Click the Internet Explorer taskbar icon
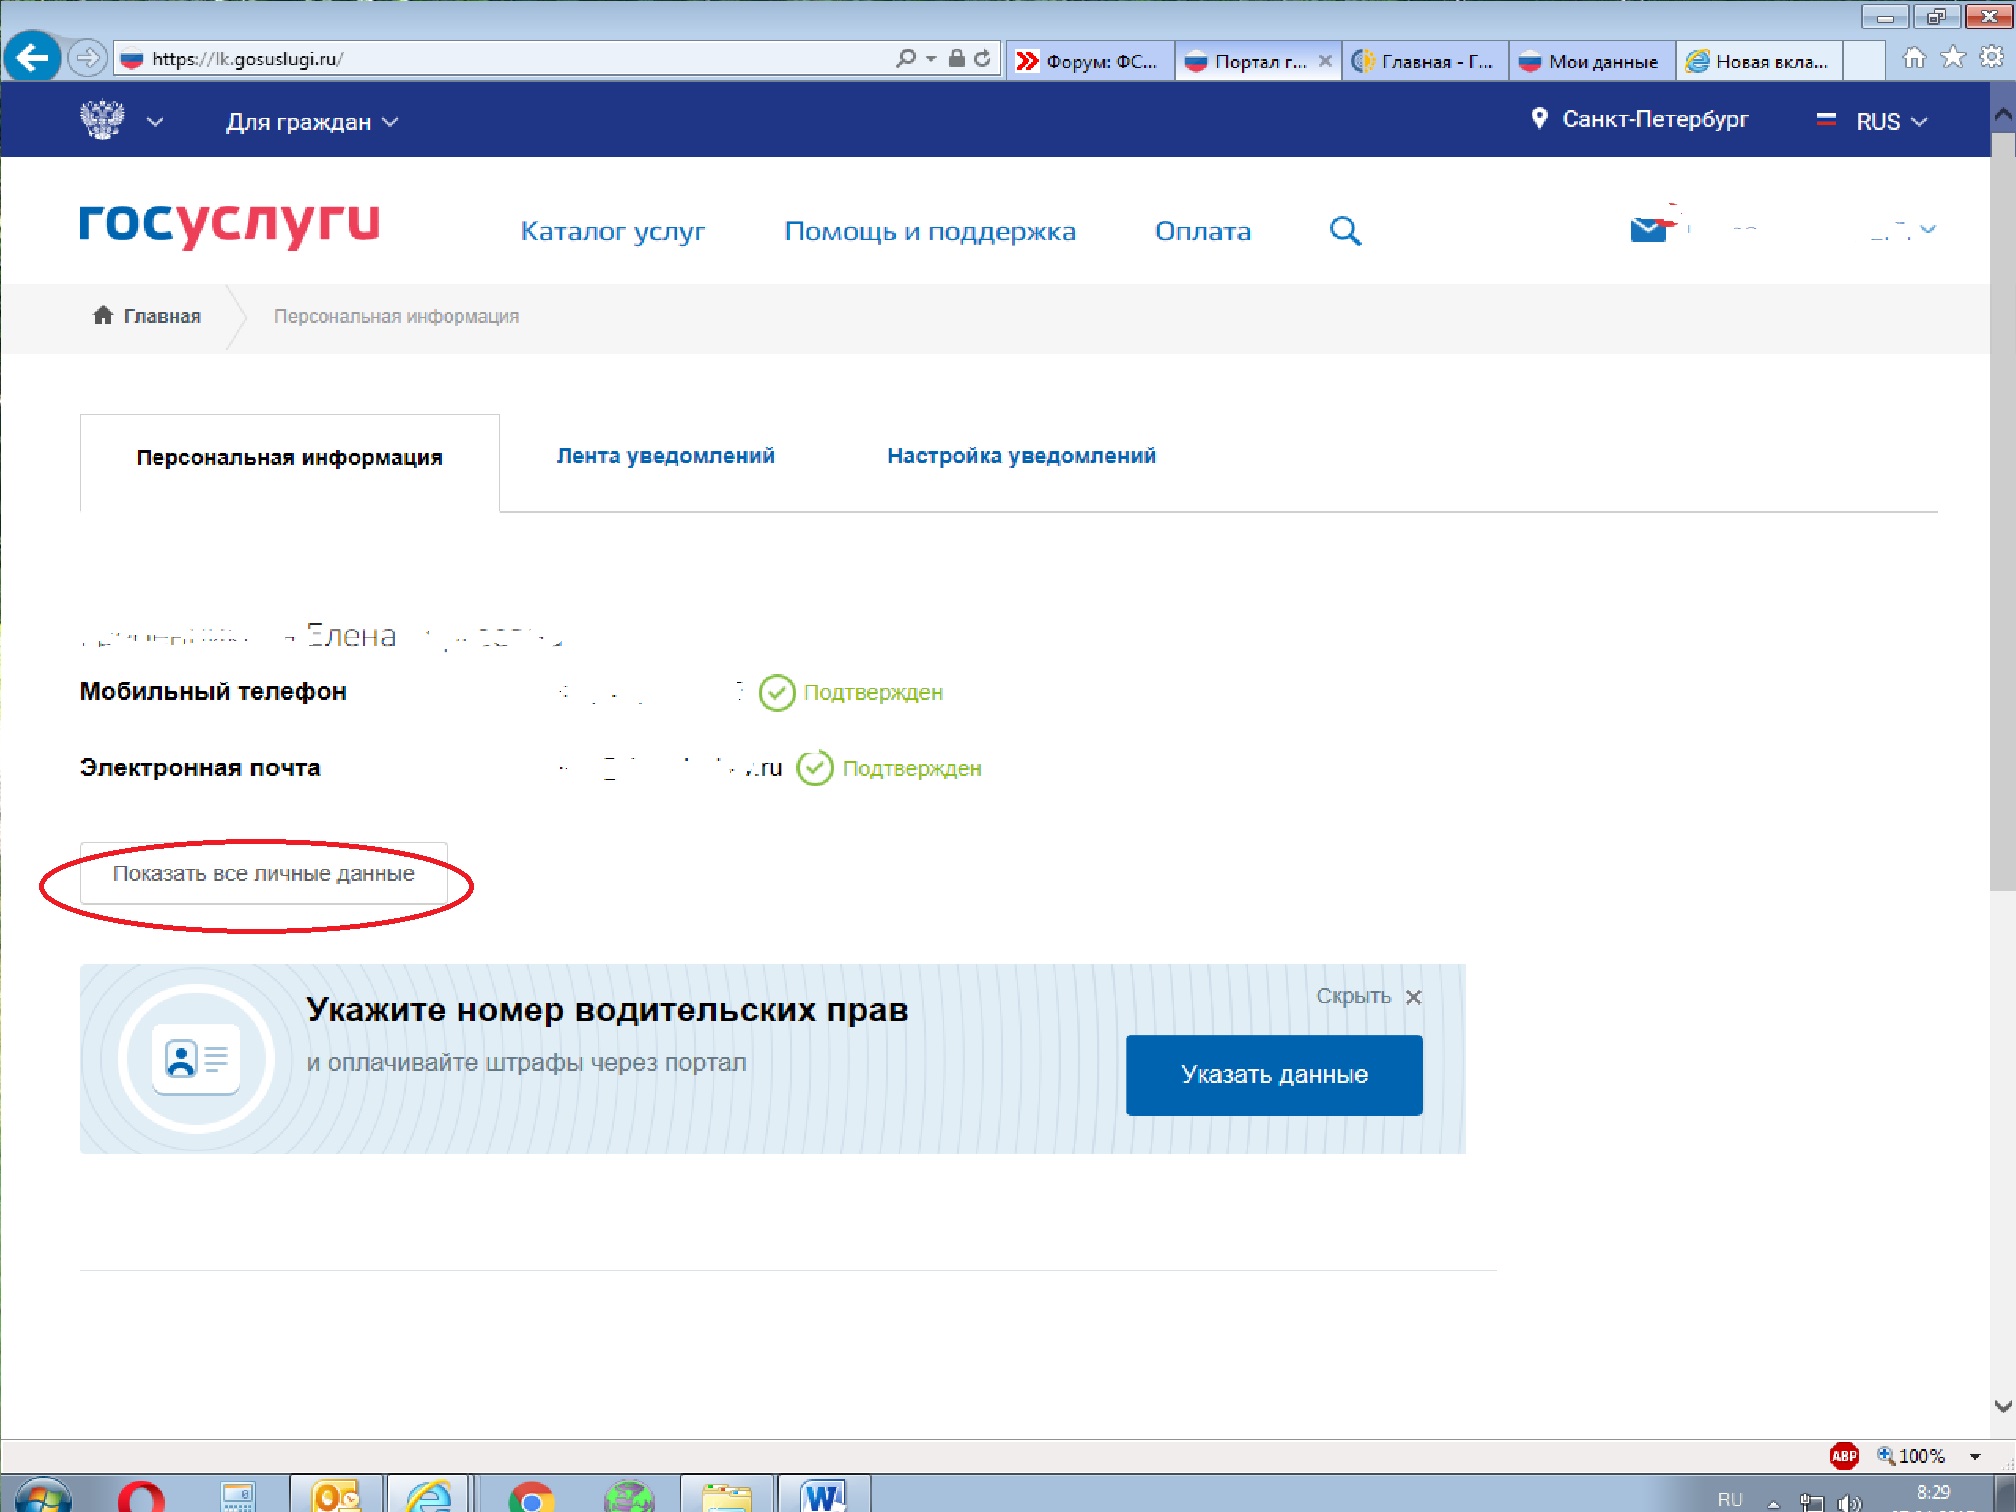 click(429, 1494)
